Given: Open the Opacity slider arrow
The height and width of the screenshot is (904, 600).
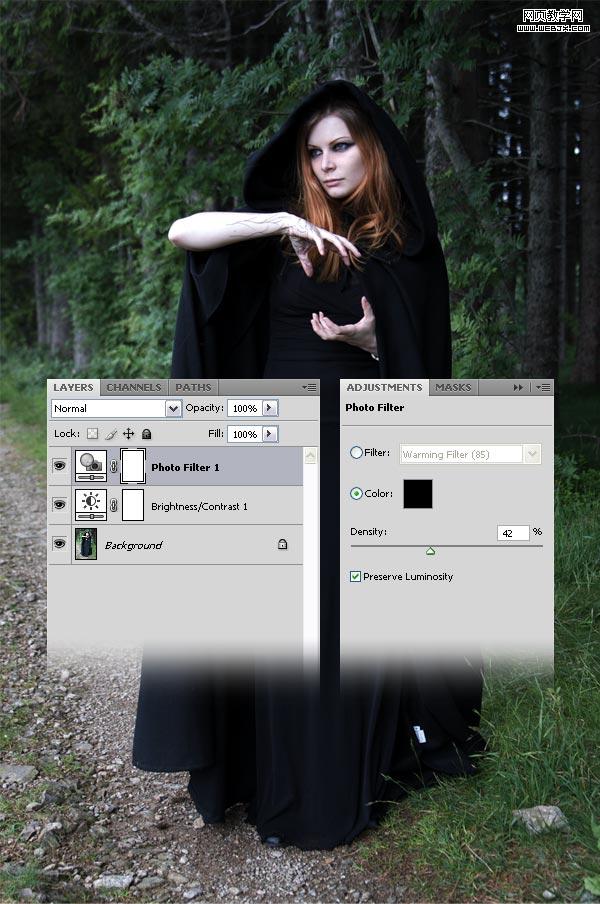Looking at the screenshot, I should [270, 408].
